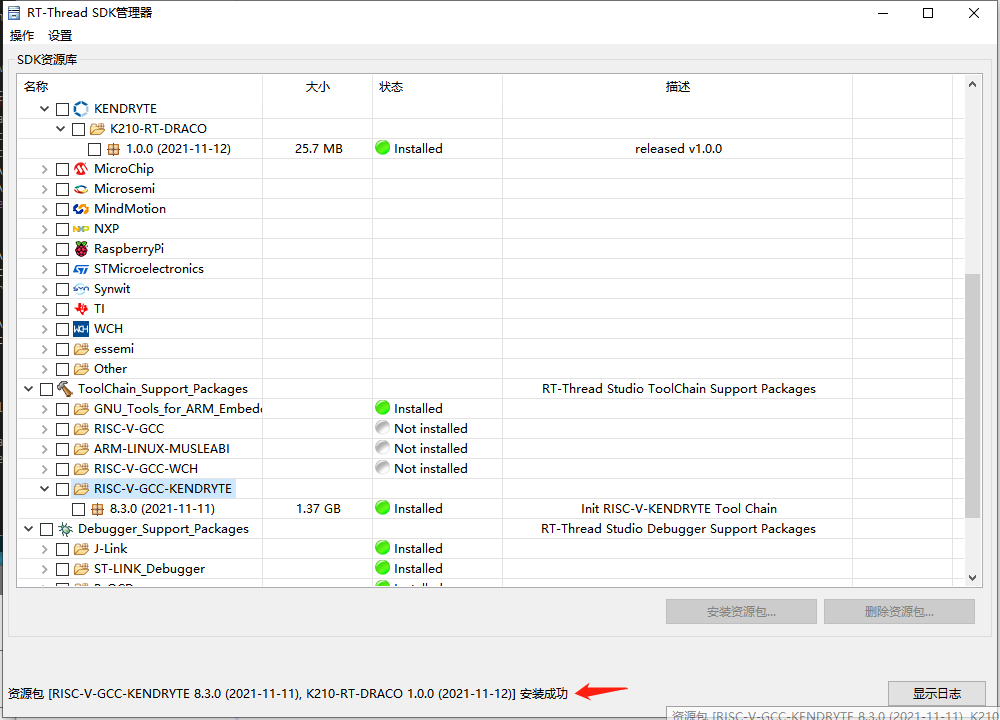Click the Synwit logo icon
1000x720 pixels.
tap(81, 289)
